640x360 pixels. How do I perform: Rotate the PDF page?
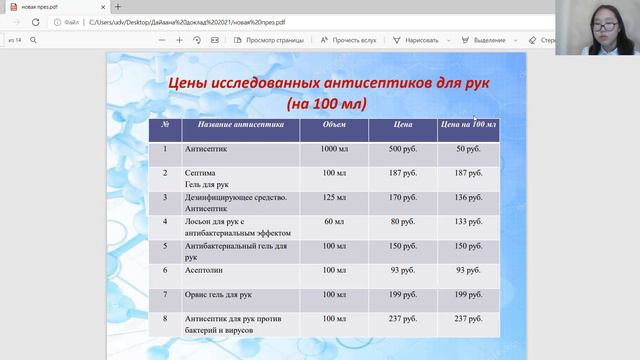pos(197,40)
